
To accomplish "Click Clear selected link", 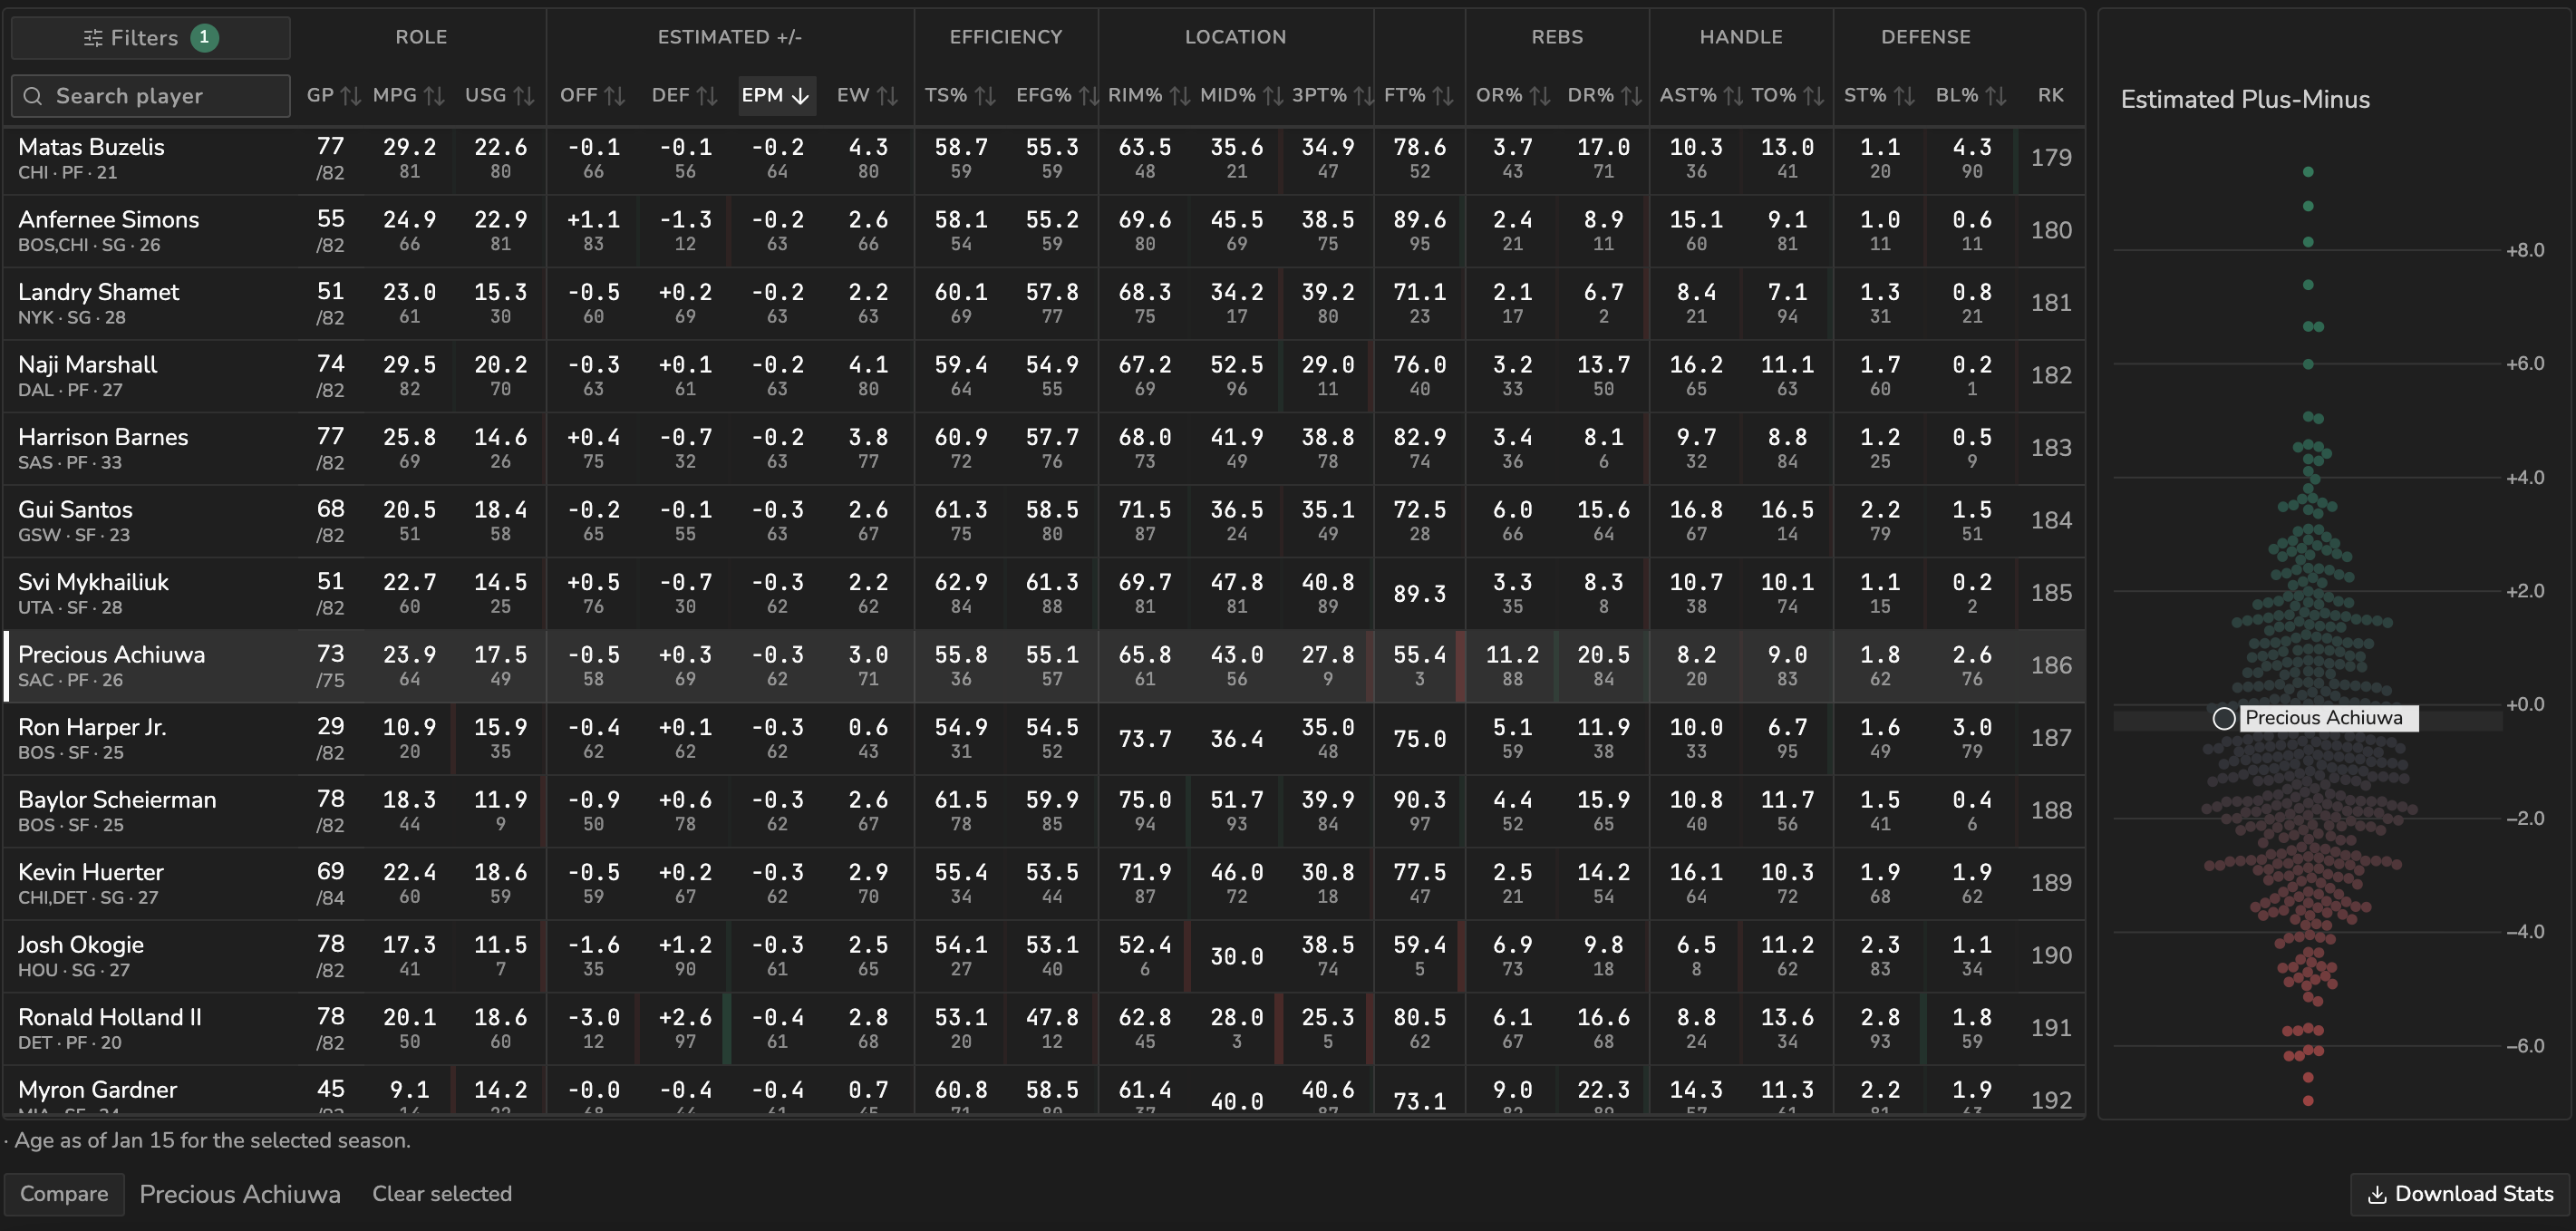I will pos(442,1194).
